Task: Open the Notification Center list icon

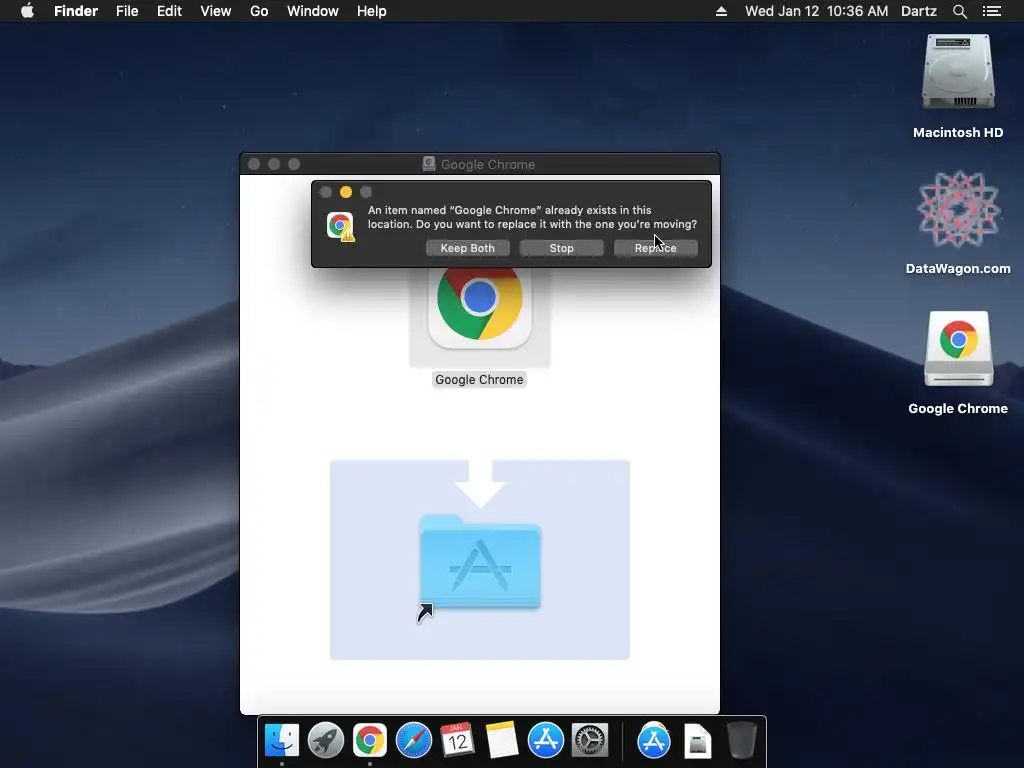Action: click(x=992, y=11)
